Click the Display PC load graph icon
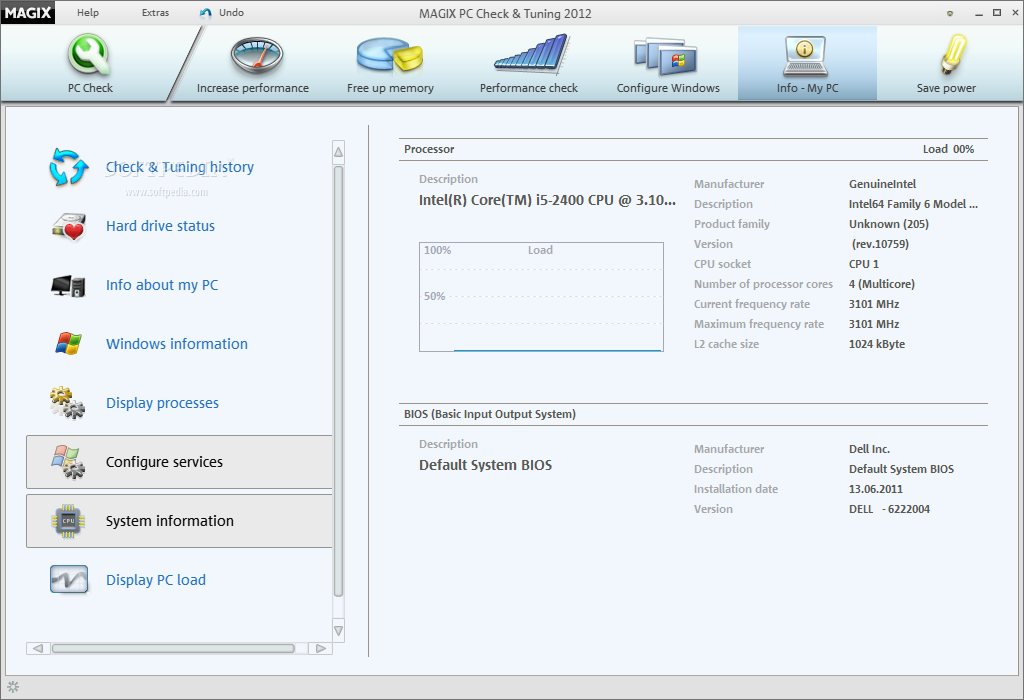 pyautogui.click(x=69, y=580)
